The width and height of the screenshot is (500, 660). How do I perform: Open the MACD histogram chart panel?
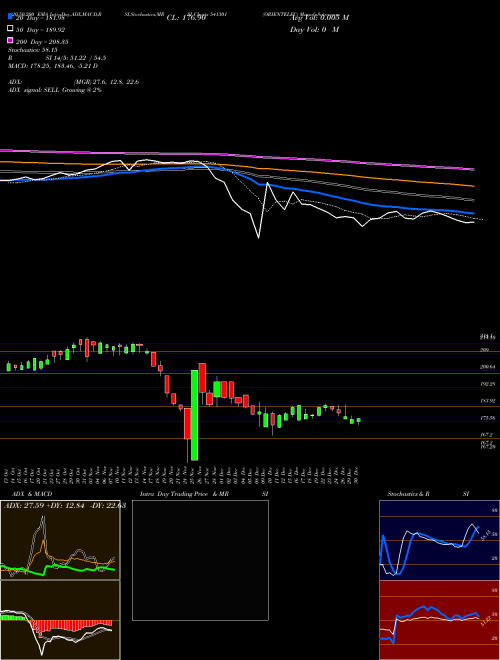click(x=60, y=620)
